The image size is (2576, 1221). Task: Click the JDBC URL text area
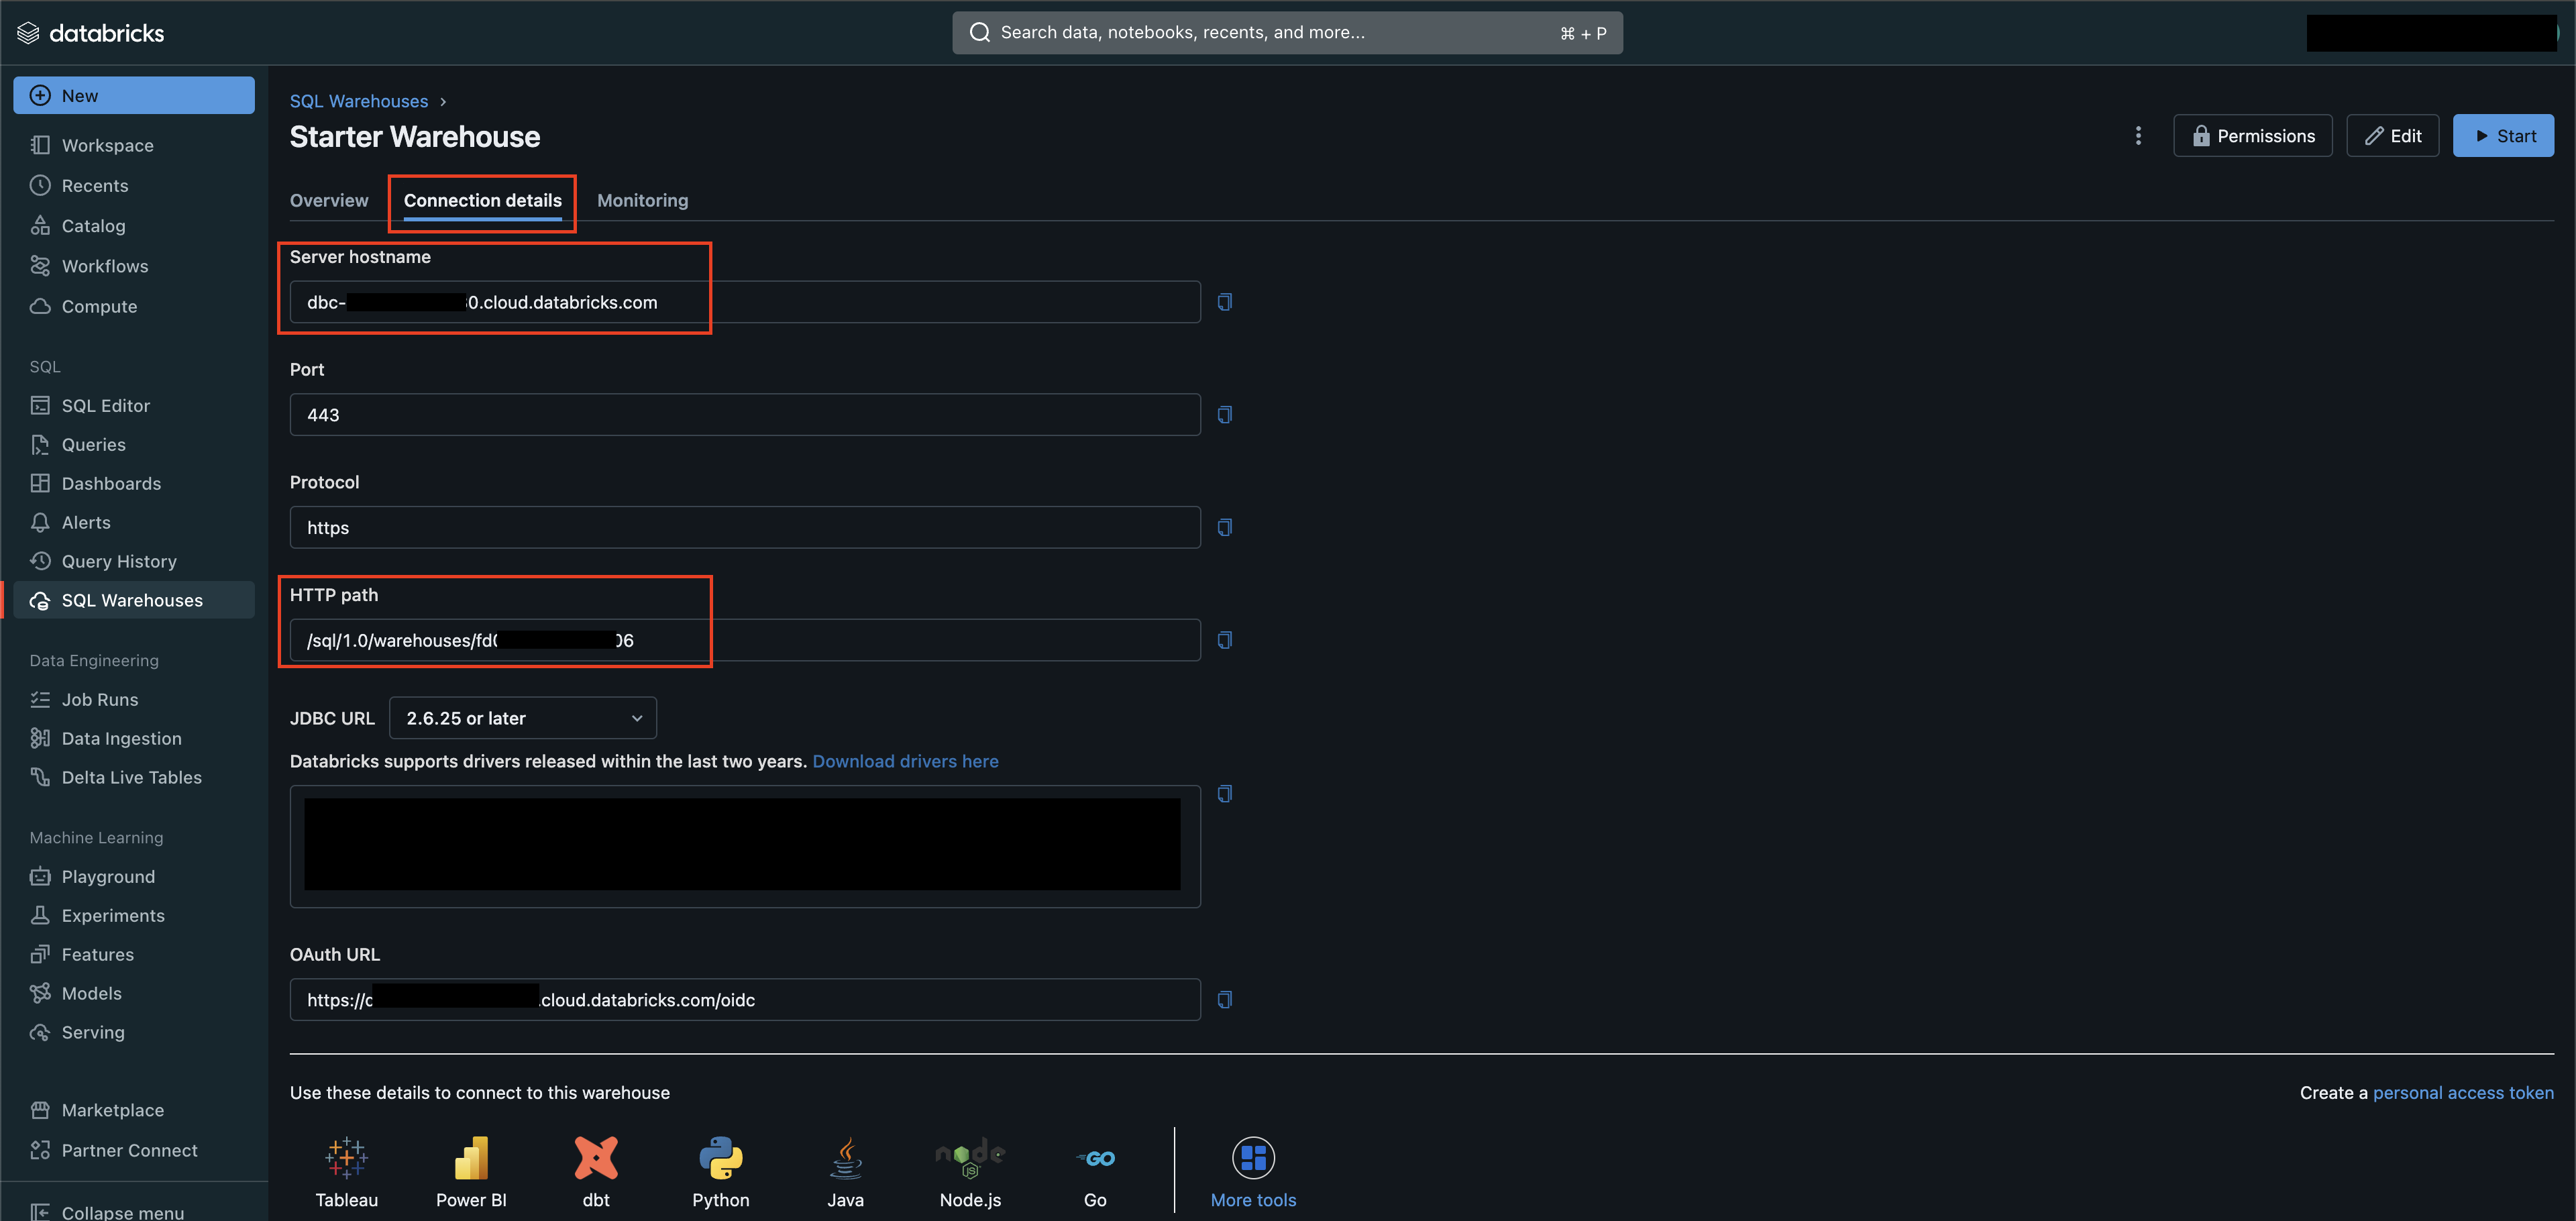pyautogui.click(x=745, y=847)
